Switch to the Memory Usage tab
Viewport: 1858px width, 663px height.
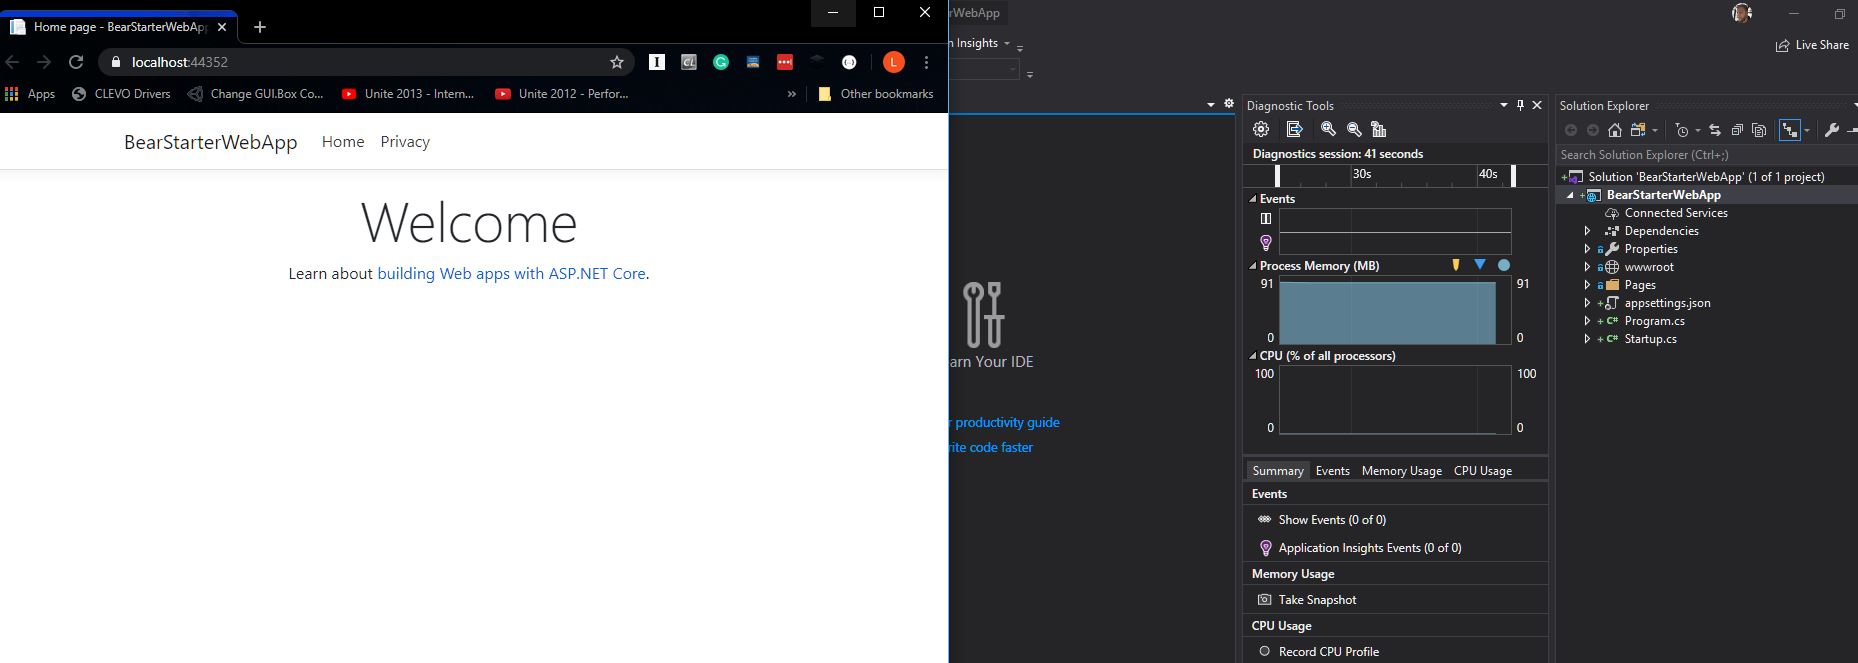point(1401,471)
